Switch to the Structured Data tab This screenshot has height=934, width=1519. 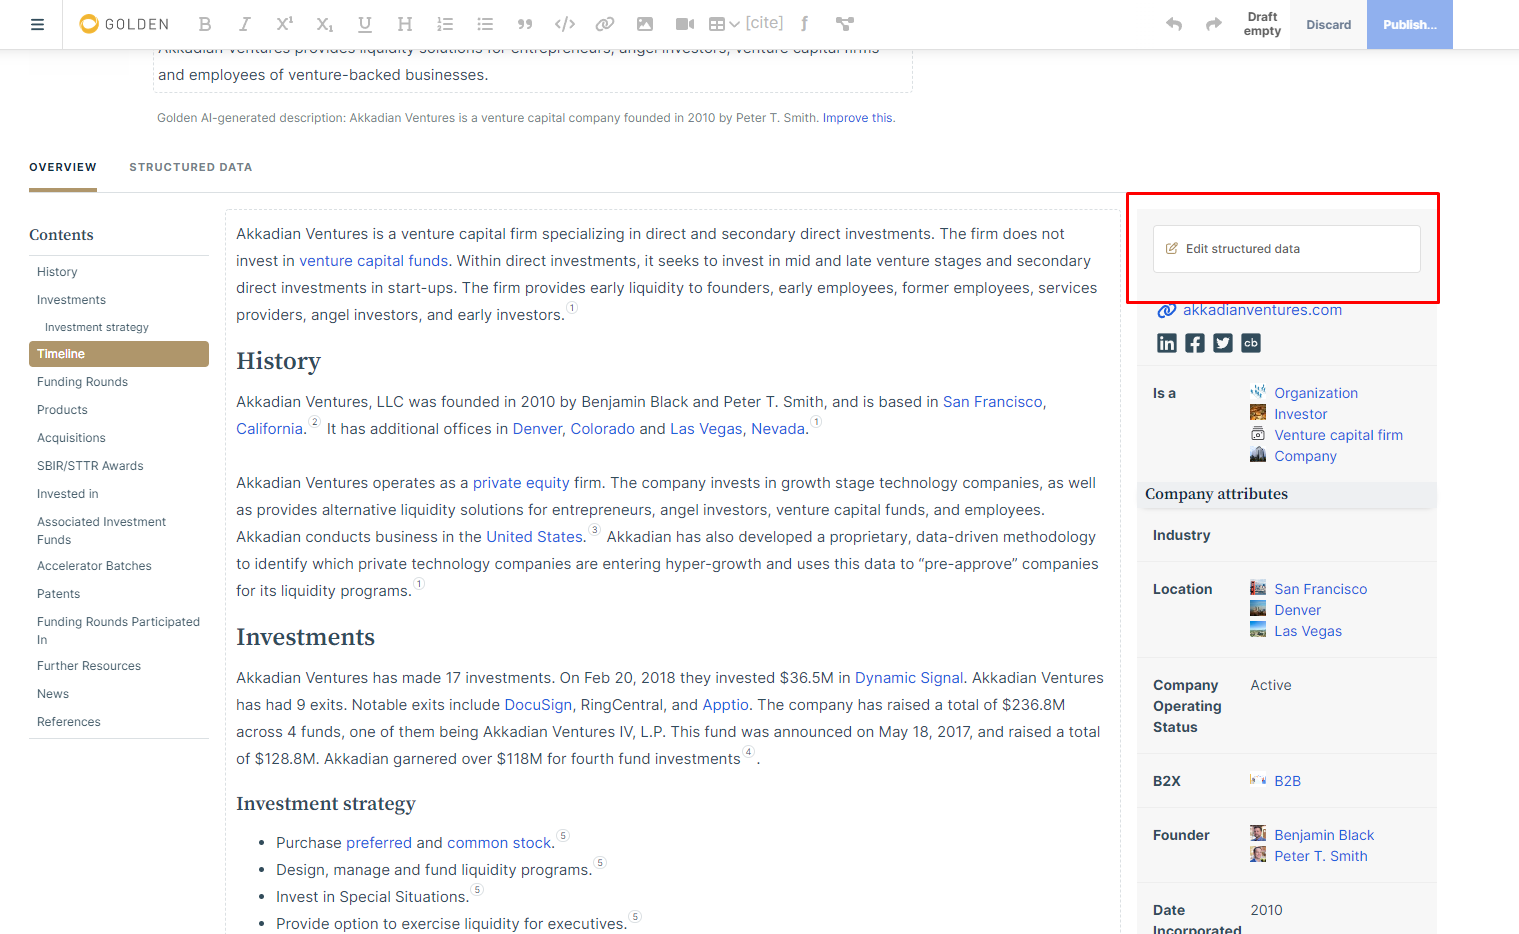tap(191, 167)
